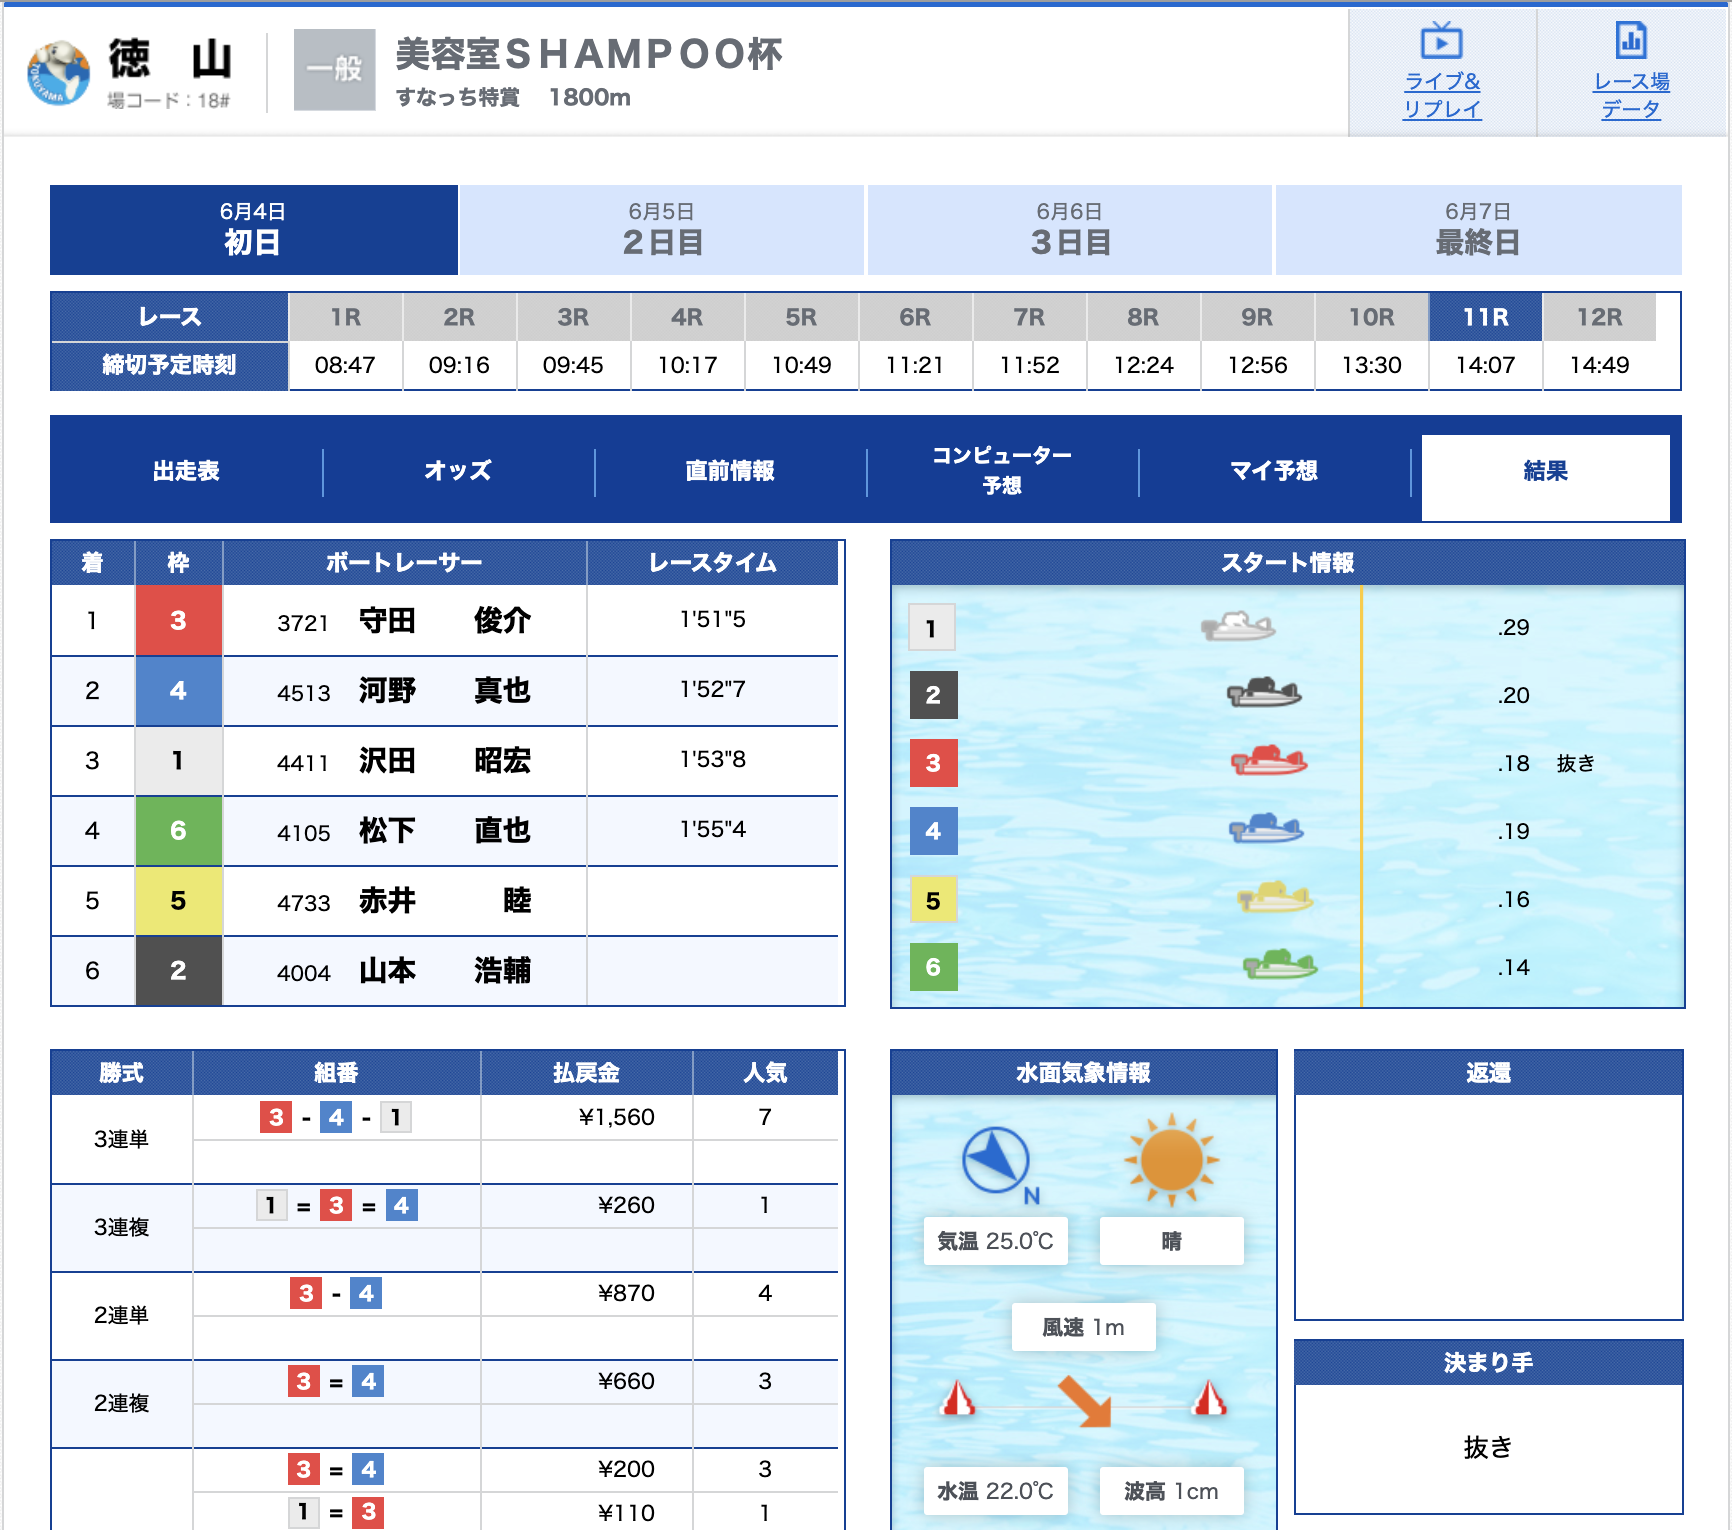The height and width of the screenshot is (1530, 1732).
Task: Click the red boat 3 icon in start info
Action: click(1268, 762)
